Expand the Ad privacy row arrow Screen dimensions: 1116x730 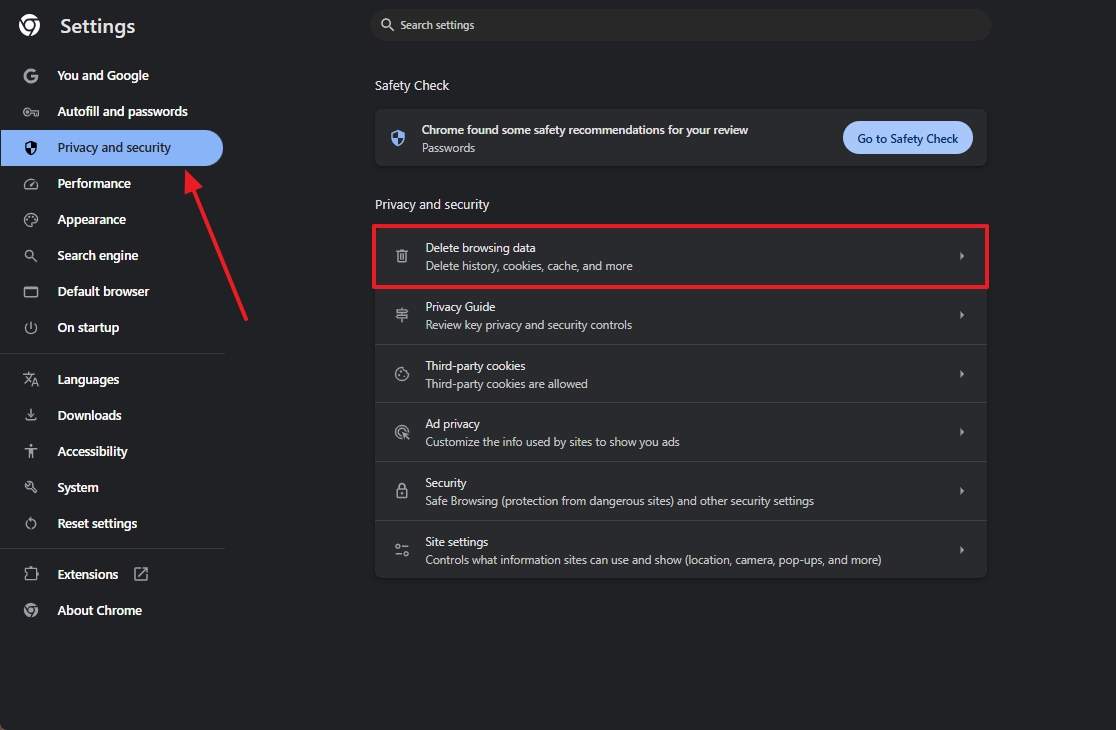pyautogui.click(x=962, y=432)
